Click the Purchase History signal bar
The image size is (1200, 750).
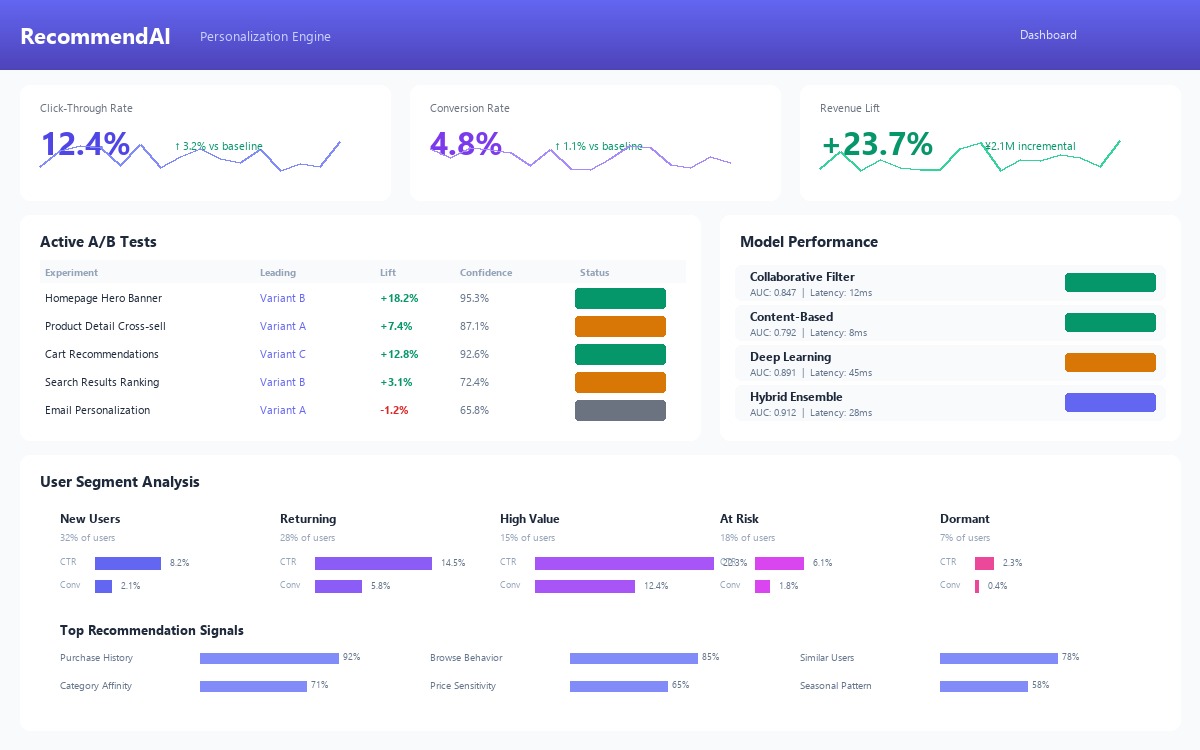tap(268, 658)
